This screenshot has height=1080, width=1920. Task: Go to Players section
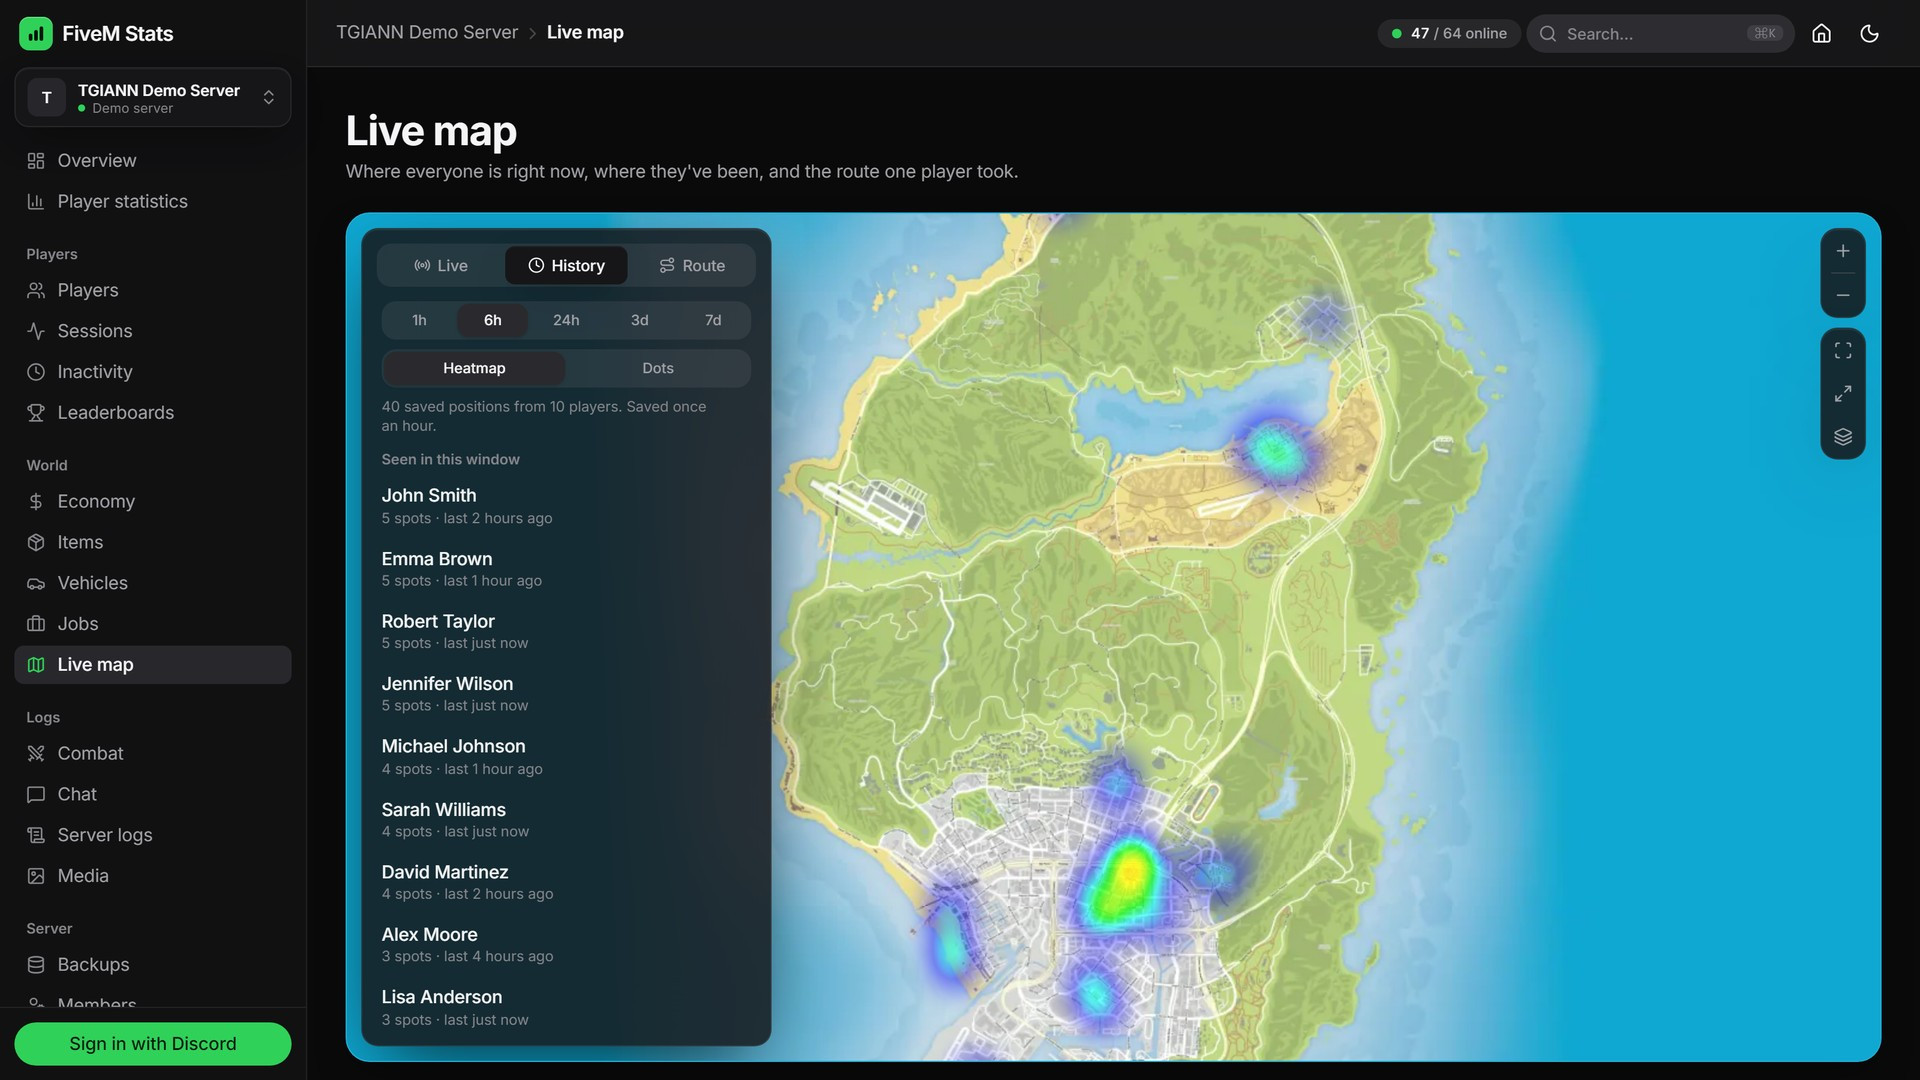click(x=153, y=290)
